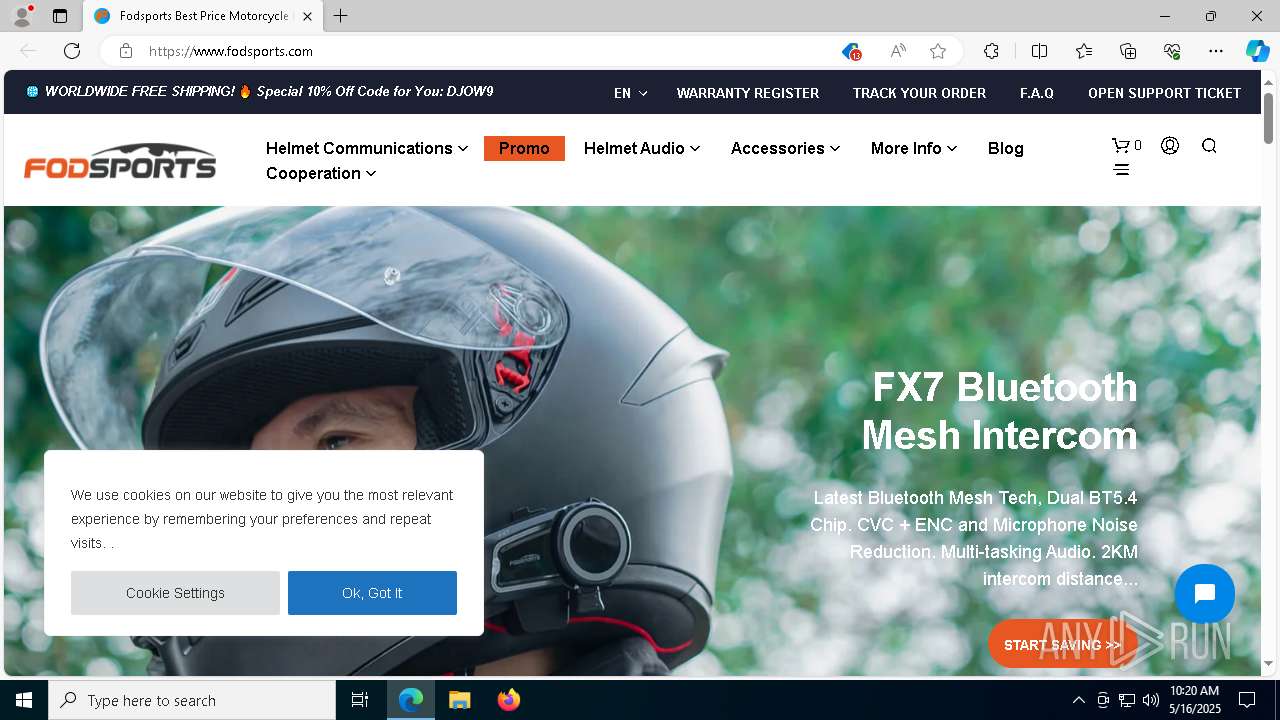
Task: Open the shopping cart icon
Action: coord(1121,146)
